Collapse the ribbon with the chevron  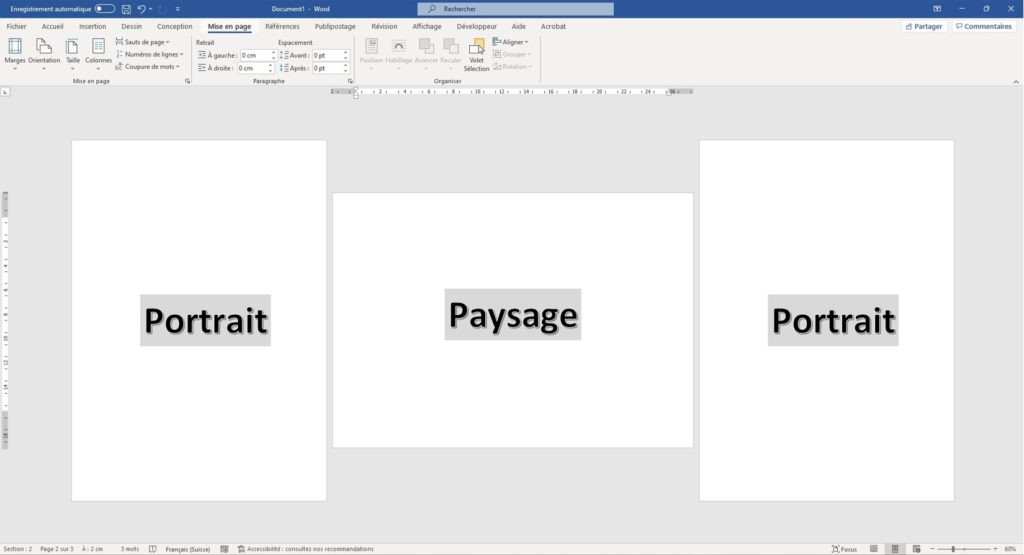click(1016, 82)
